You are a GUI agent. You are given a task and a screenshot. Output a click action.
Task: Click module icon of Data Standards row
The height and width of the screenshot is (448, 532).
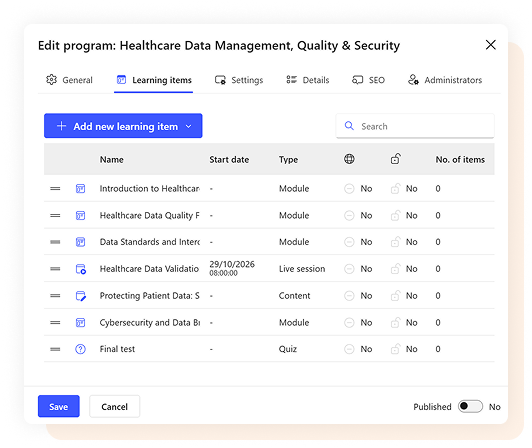tap(80, 242)
